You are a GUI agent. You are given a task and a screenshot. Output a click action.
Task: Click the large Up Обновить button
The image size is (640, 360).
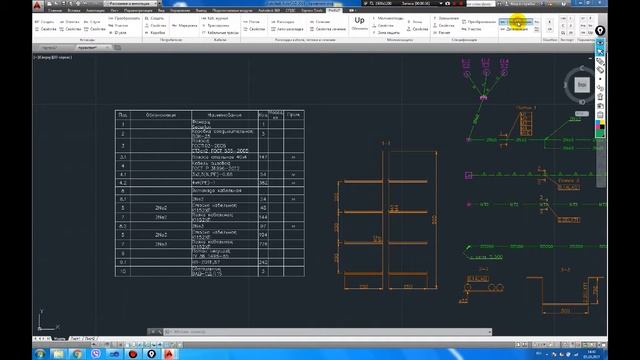point(360,23)
